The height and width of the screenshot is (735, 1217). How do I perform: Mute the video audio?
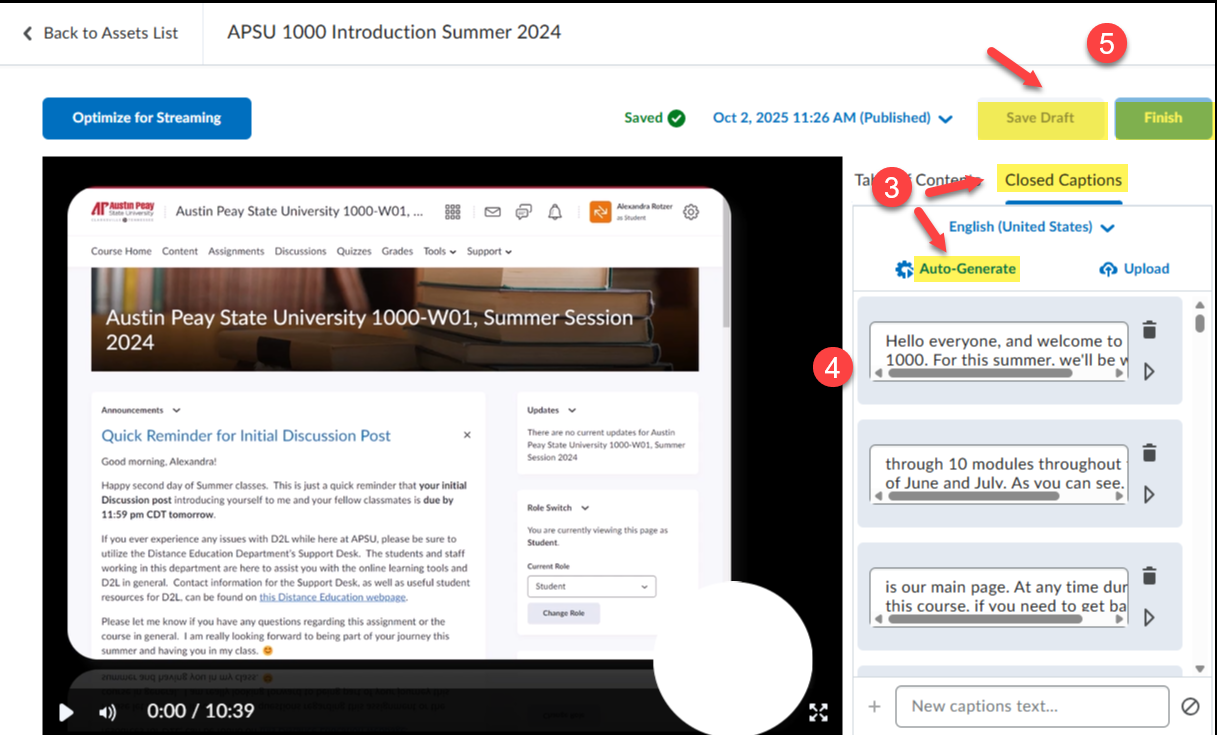pos(106,712)
